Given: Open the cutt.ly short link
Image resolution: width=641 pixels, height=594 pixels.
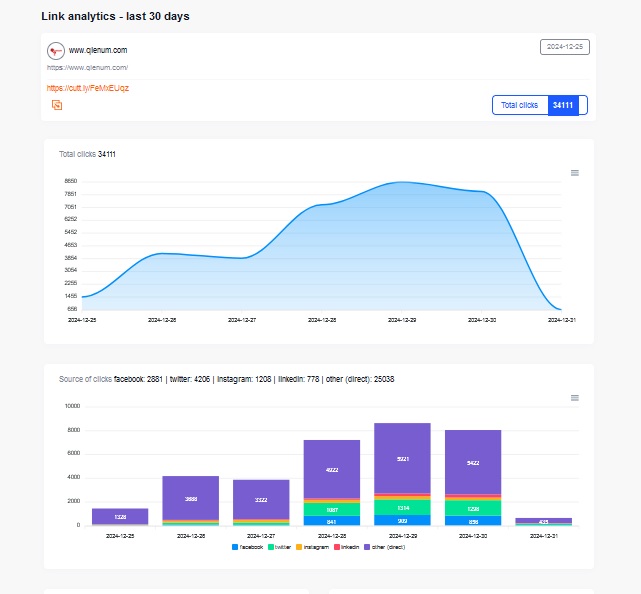Looking at the screenshot, I should (x=88, y=88).
